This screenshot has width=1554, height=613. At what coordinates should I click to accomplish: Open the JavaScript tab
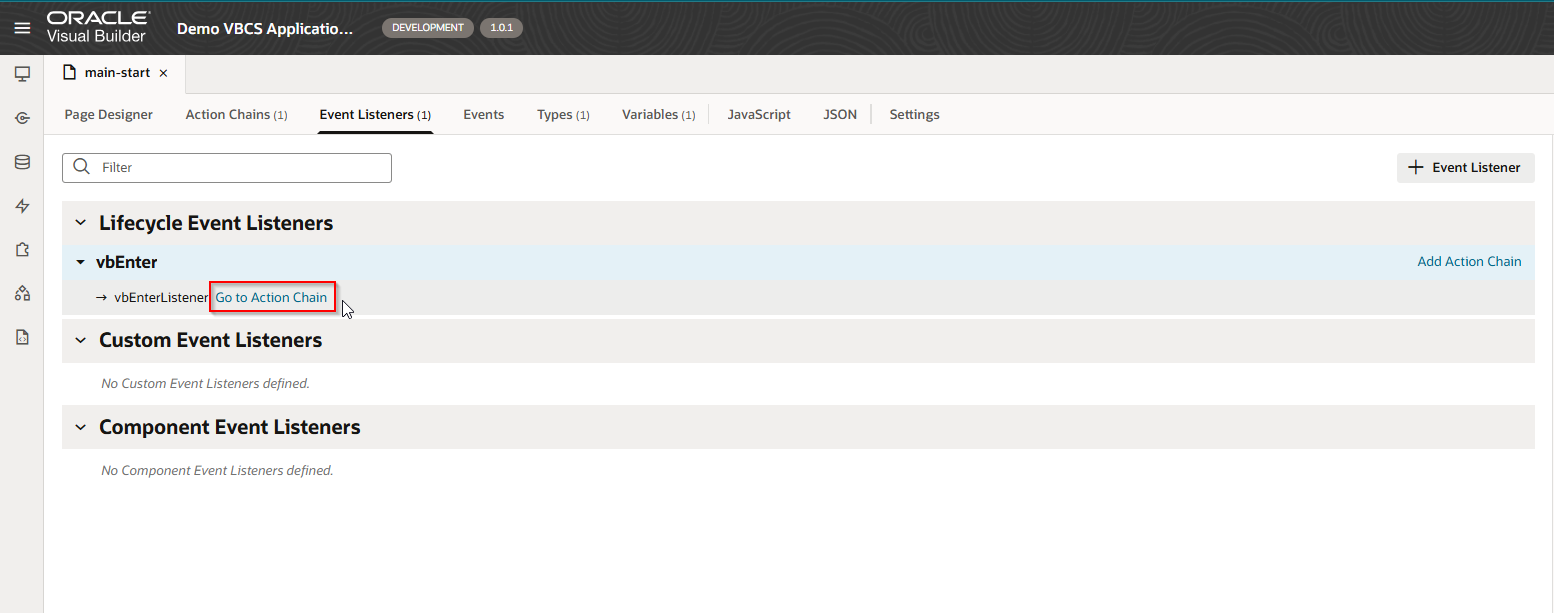click(759, 114)
